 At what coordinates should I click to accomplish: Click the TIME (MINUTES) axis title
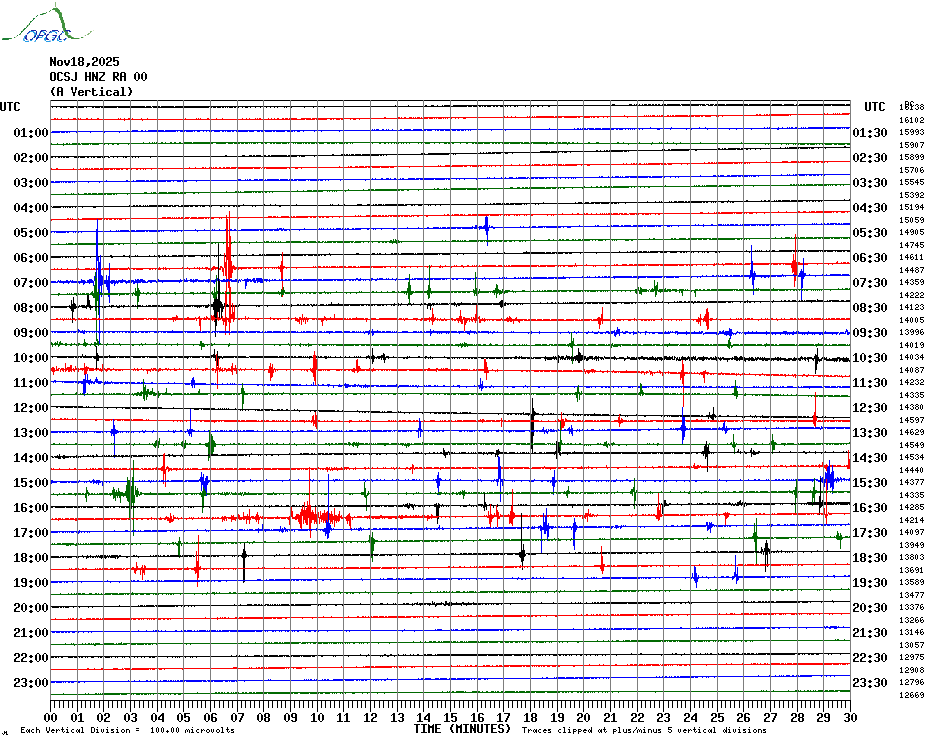462,729
